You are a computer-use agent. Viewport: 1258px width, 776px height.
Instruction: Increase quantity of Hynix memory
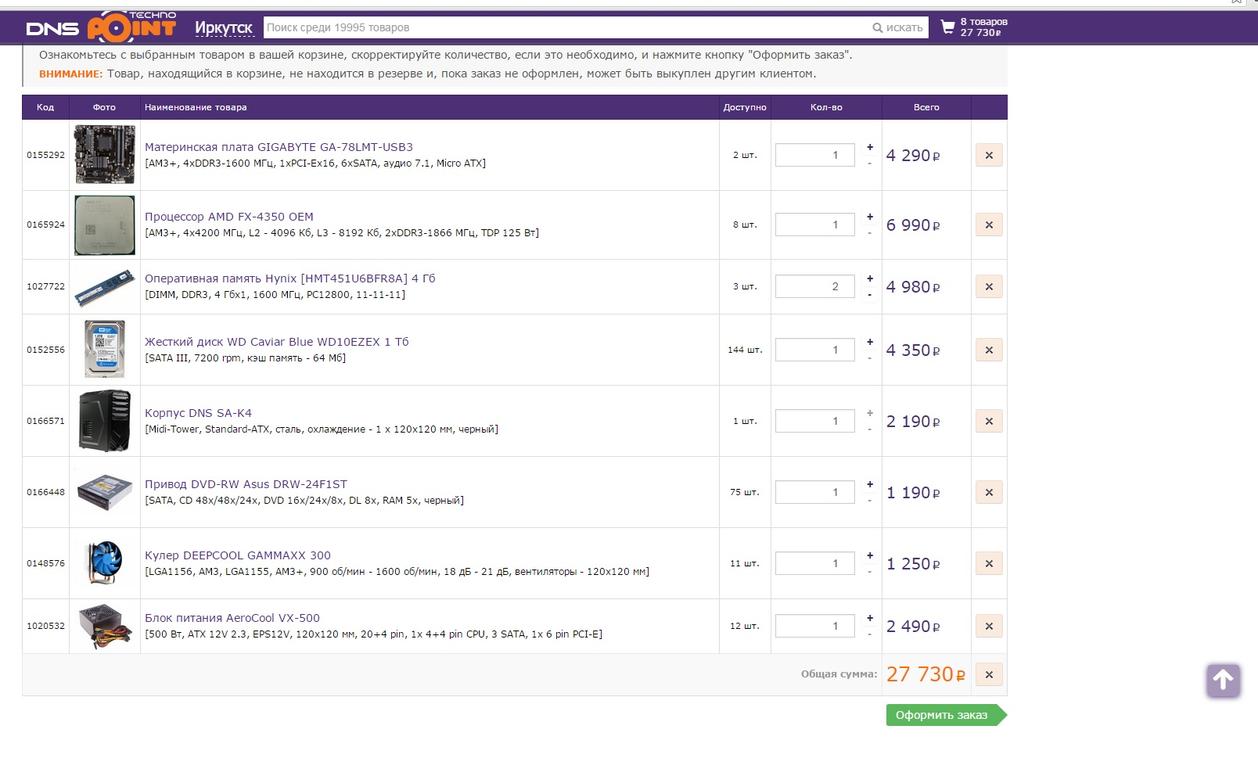pos(870,279)
